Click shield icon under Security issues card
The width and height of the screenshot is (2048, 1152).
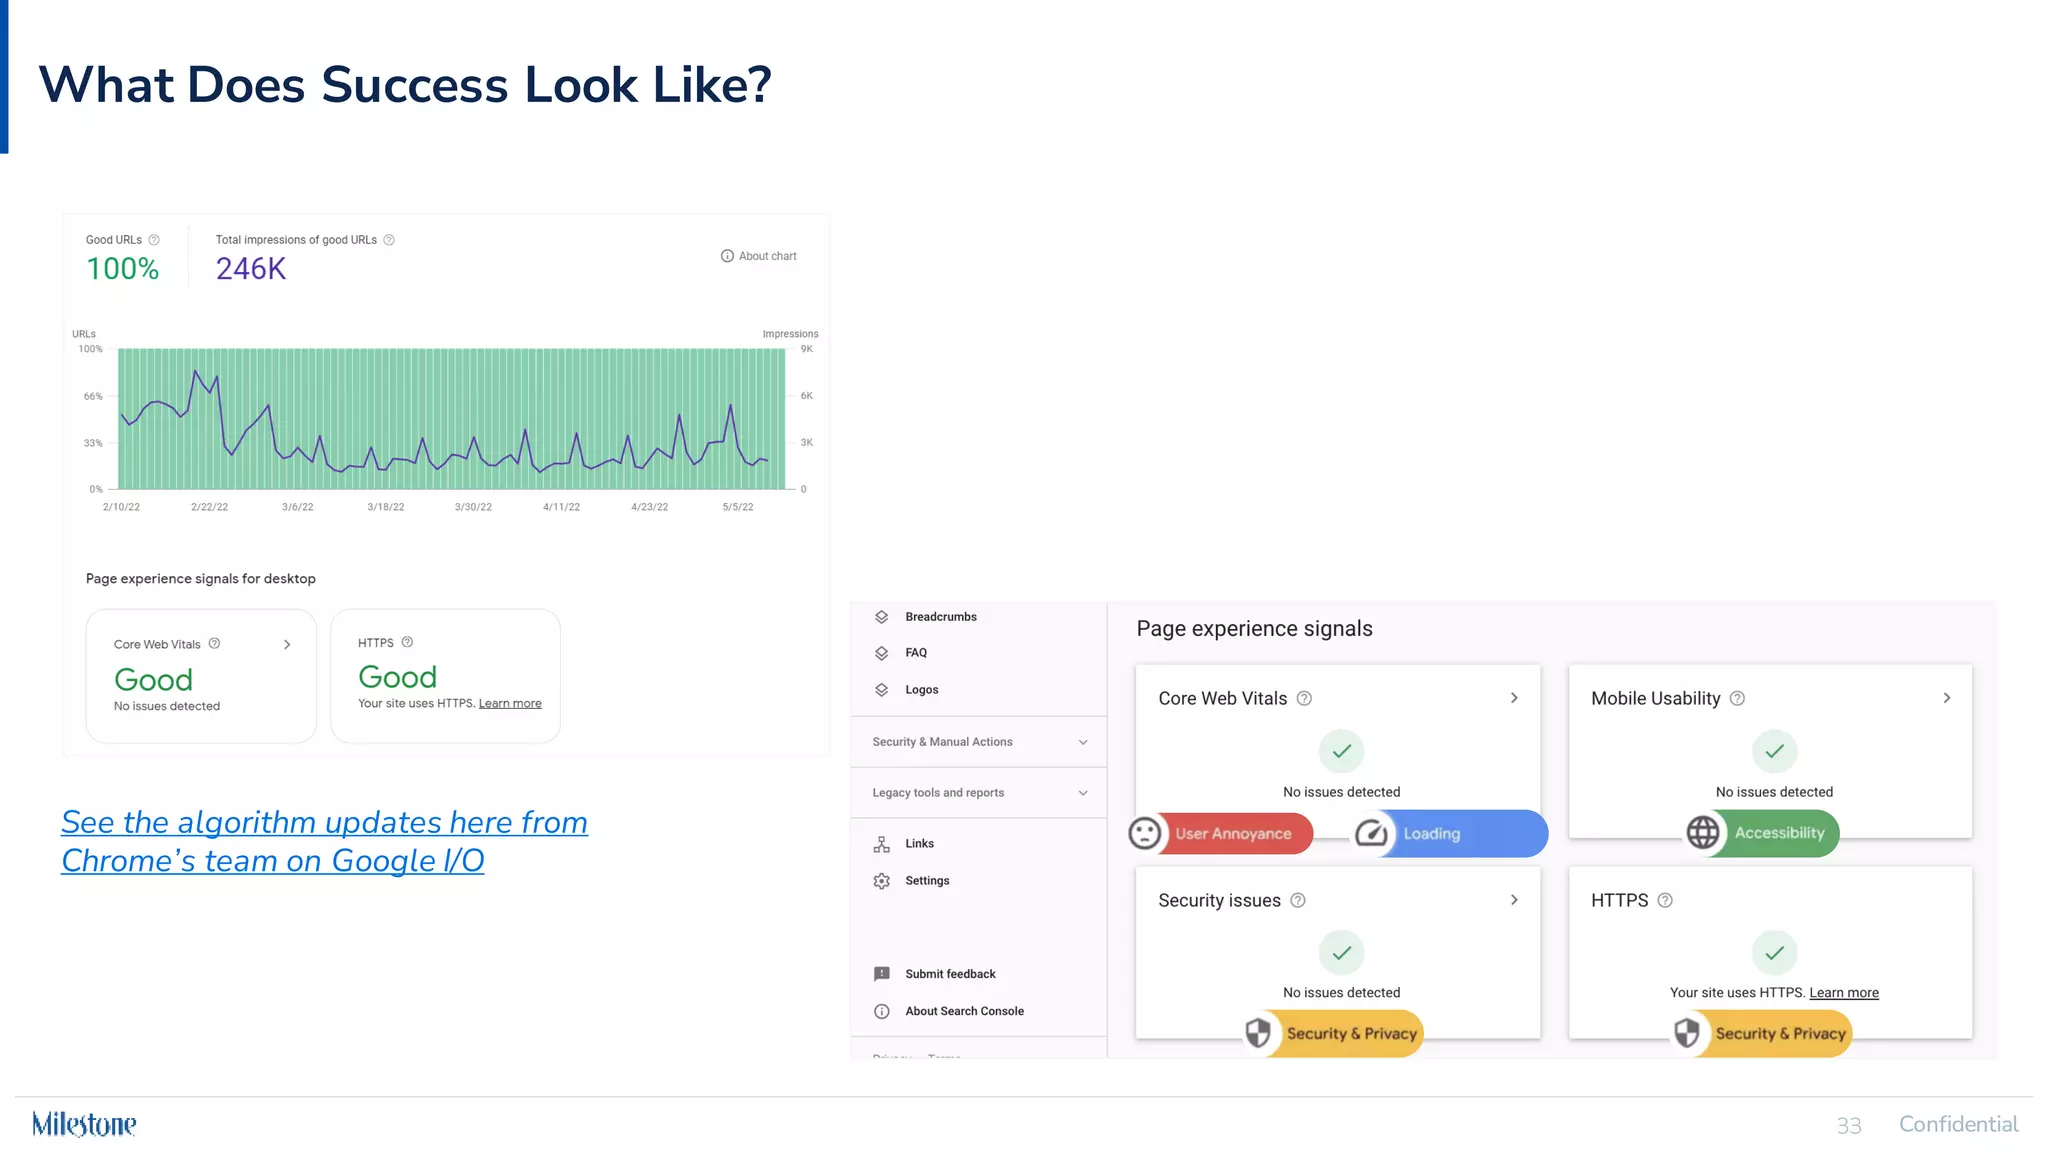coord(1258,1033)
